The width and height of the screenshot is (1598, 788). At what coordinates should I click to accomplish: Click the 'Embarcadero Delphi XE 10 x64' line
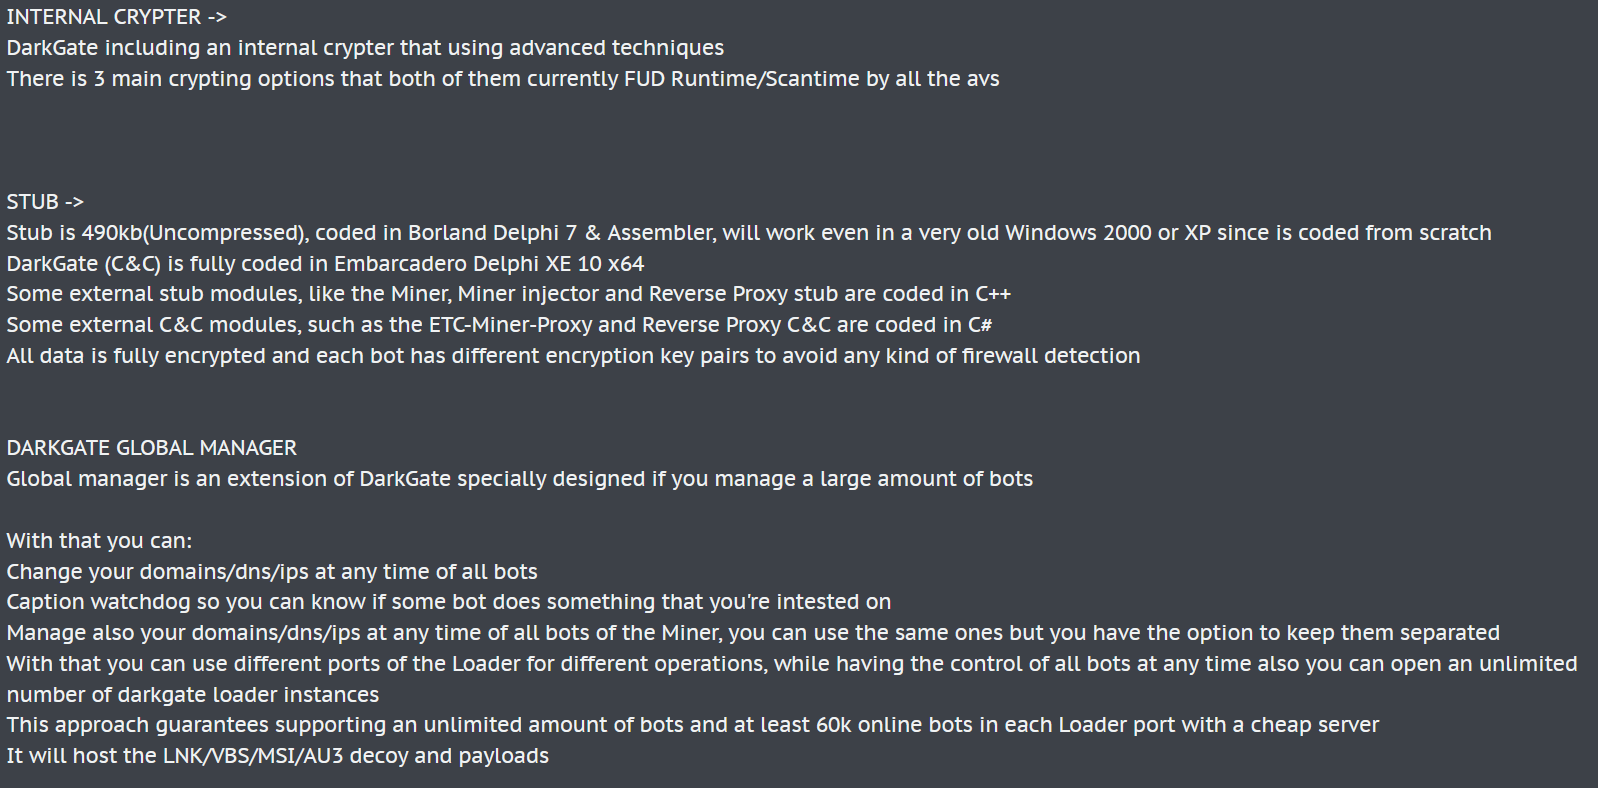pyautogui.click(x=325, y=264)
